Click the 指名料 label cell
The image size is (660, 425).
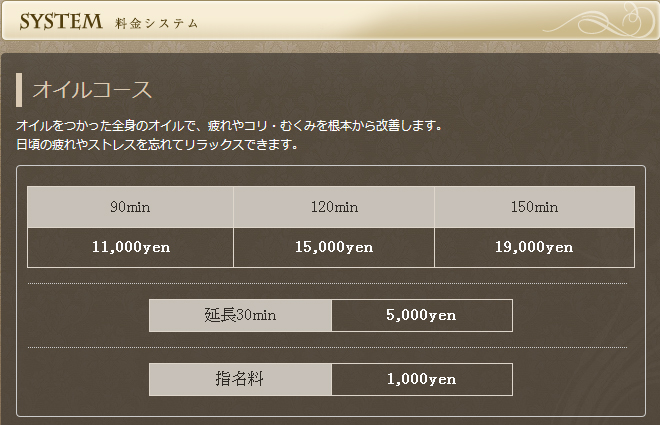pyautogui.click(x=240, y=380)
